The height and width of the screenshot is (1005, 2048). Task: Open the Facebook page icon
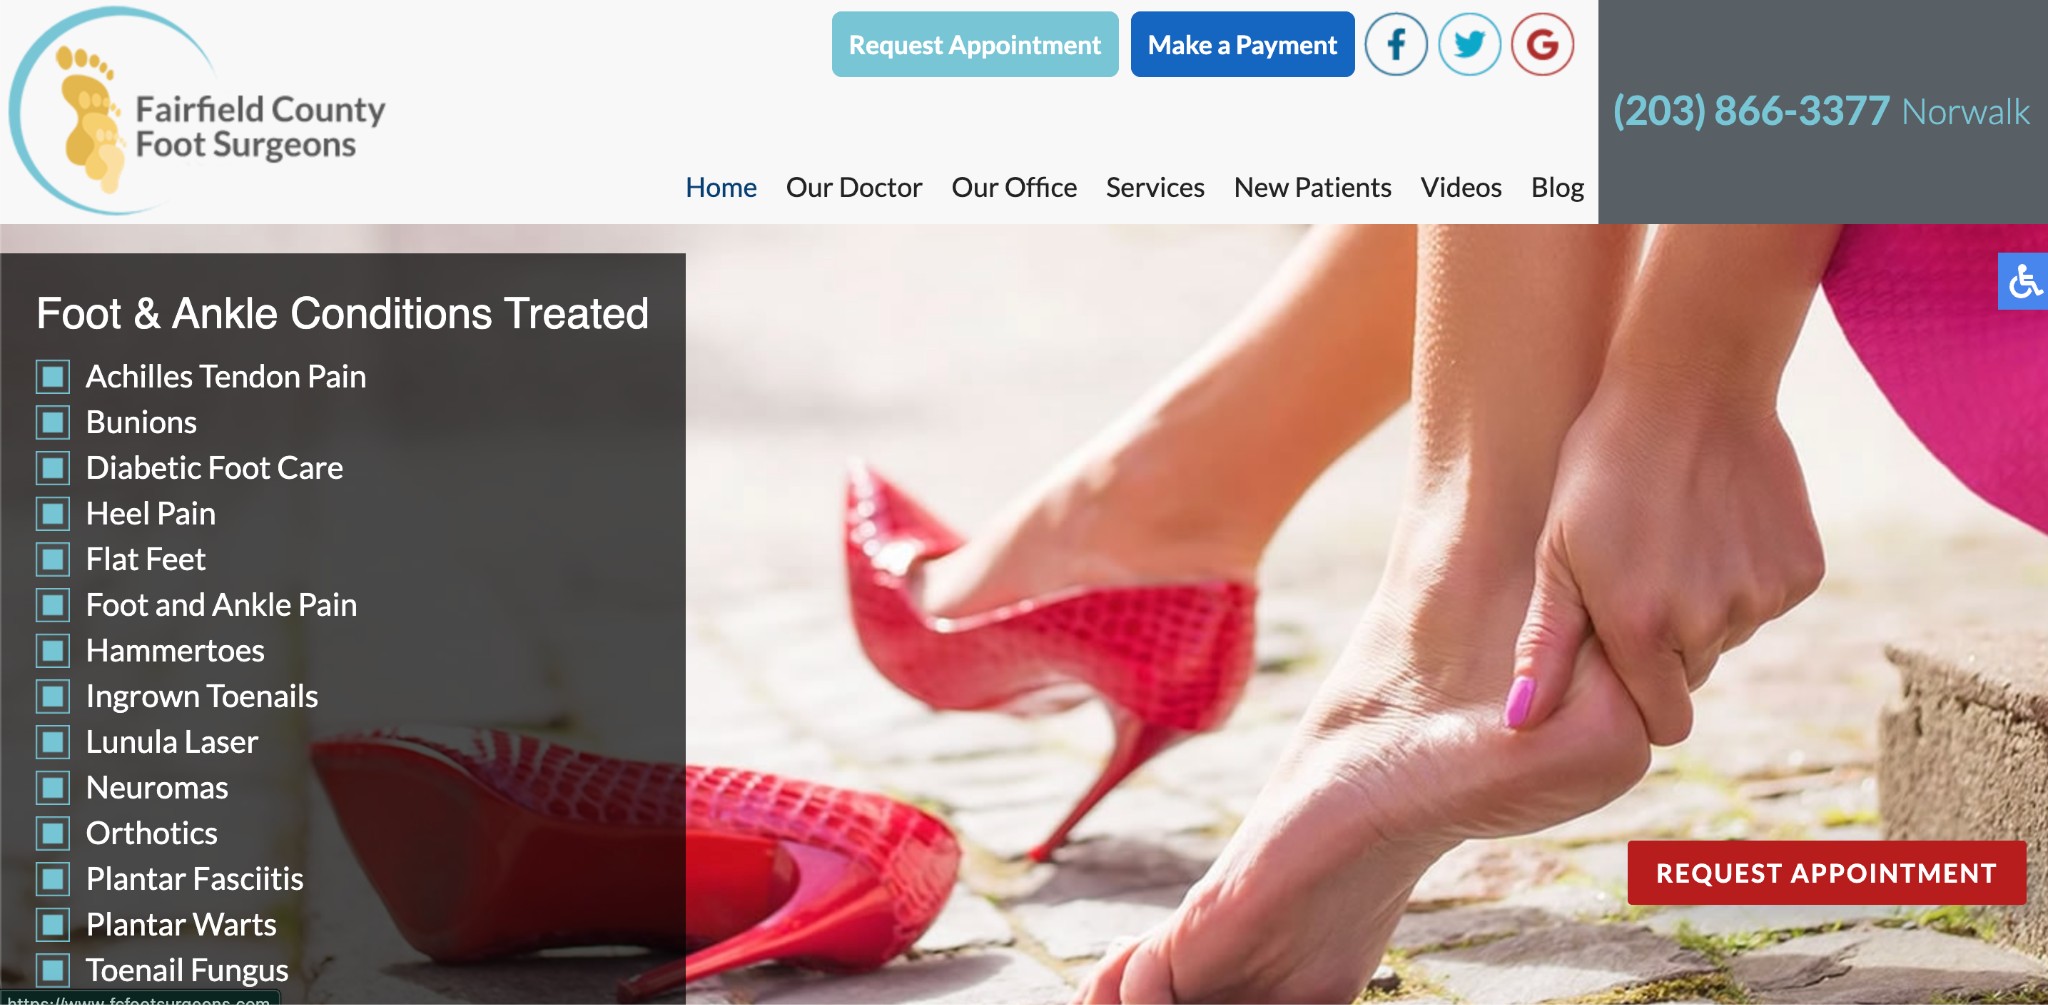pos(1396,44)
